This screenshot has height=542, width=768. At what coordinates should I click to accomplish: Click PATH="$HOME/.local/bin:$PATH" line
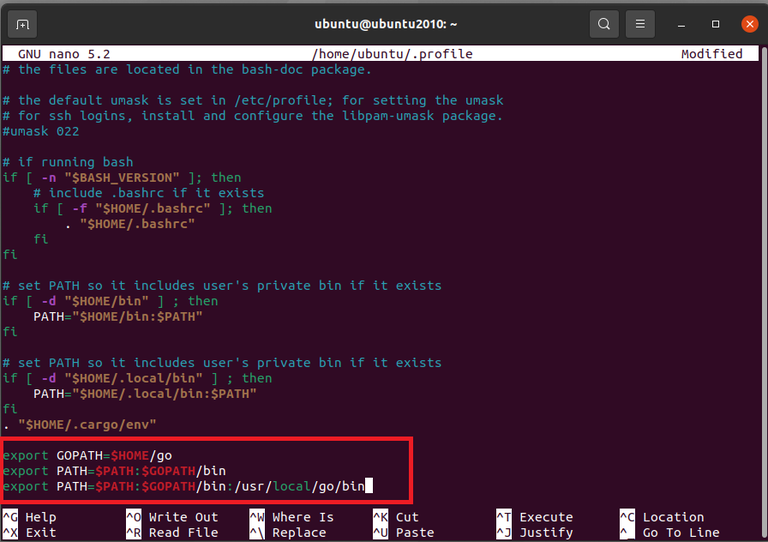pyautogui.click(x=145, y=394)
